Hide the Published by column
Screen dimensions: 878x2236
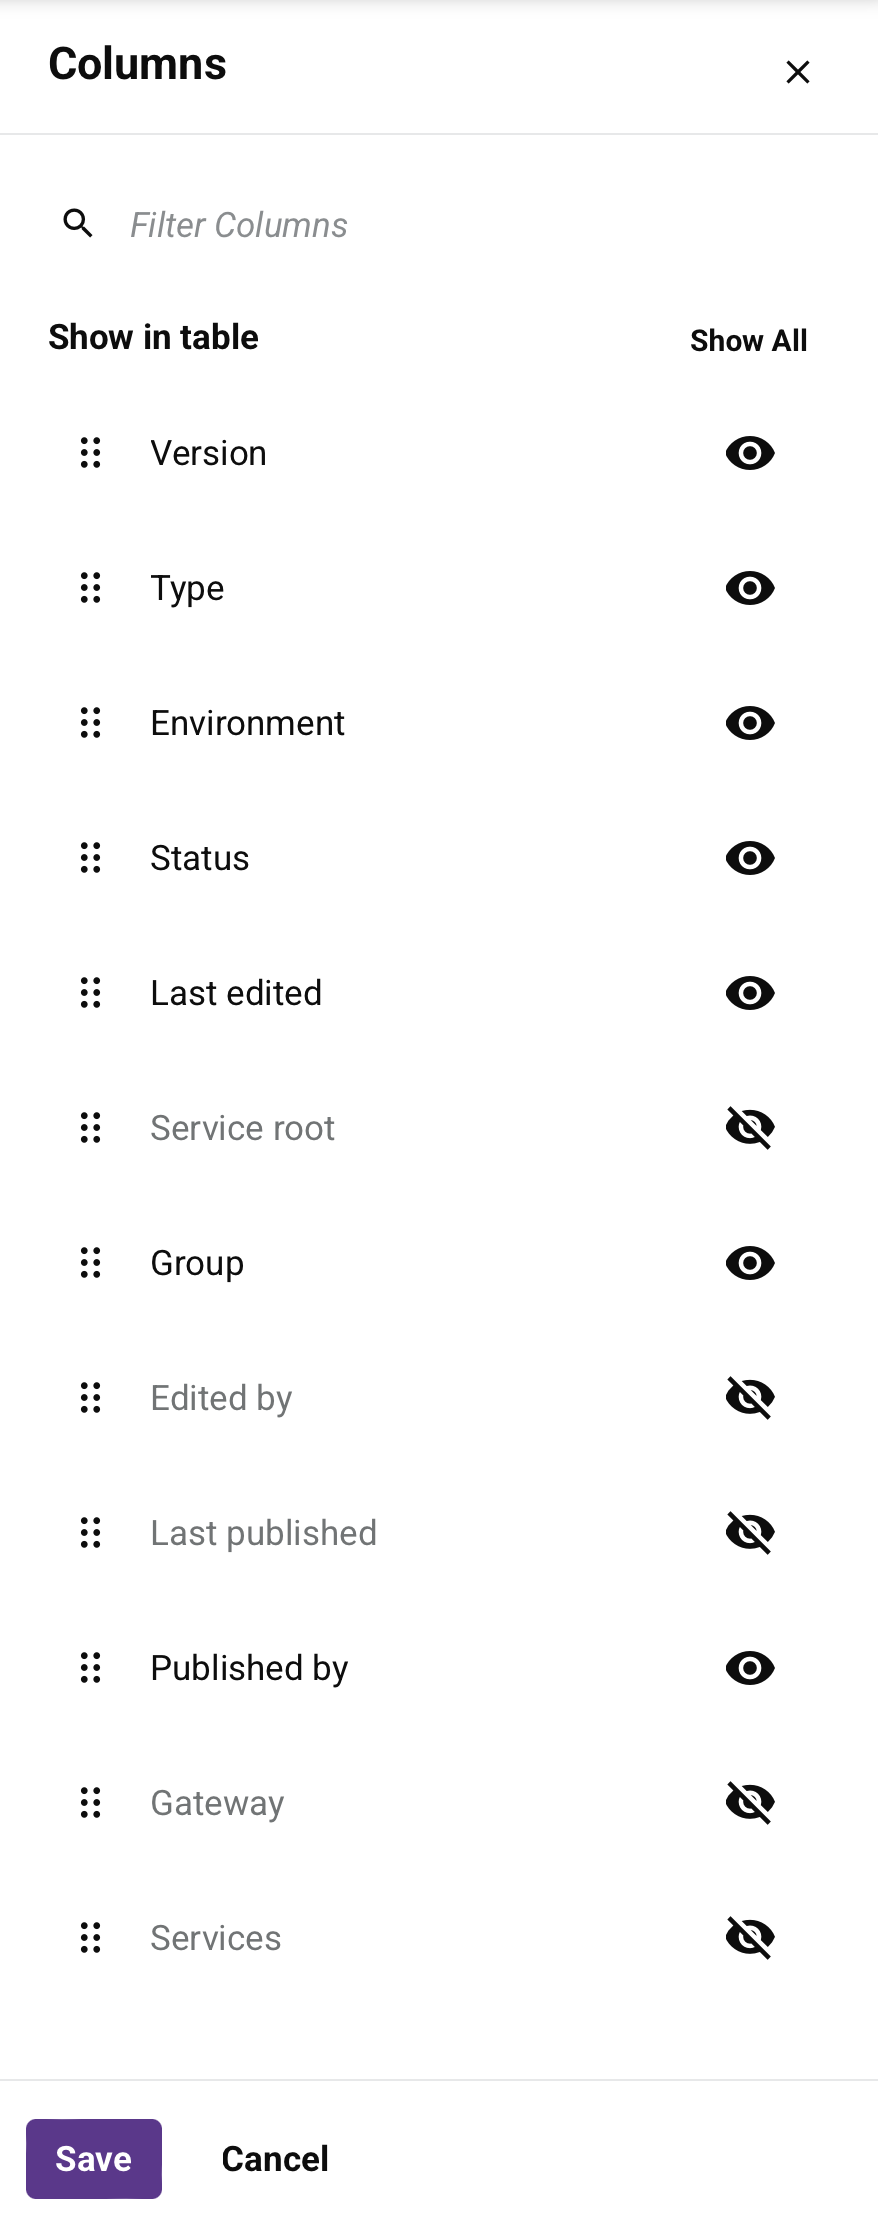(750, 1668)
